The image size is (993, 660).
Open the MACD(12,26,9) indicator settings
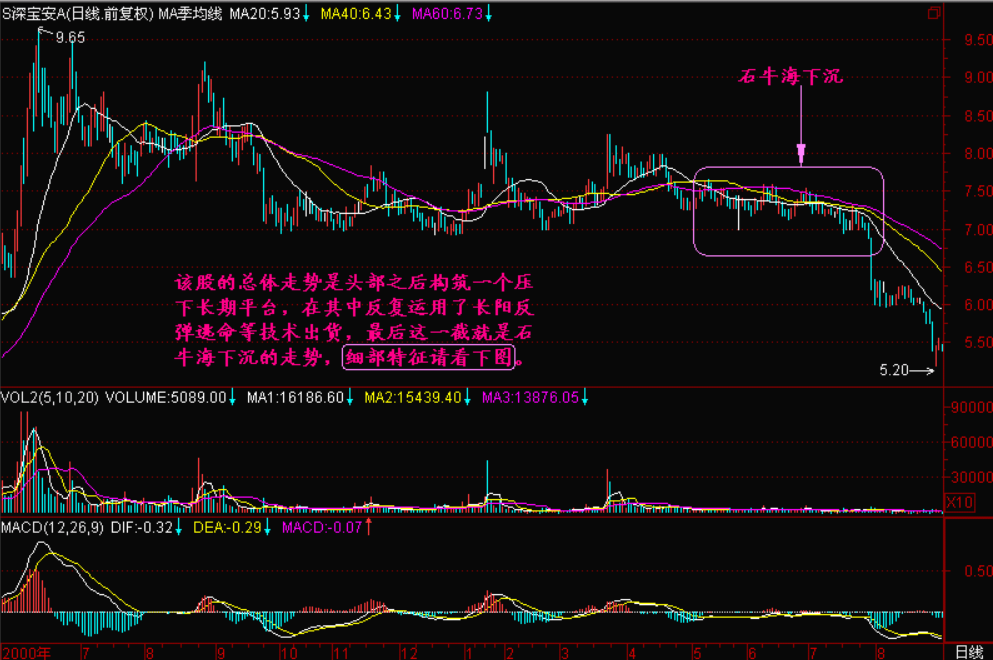pos(46,525)
